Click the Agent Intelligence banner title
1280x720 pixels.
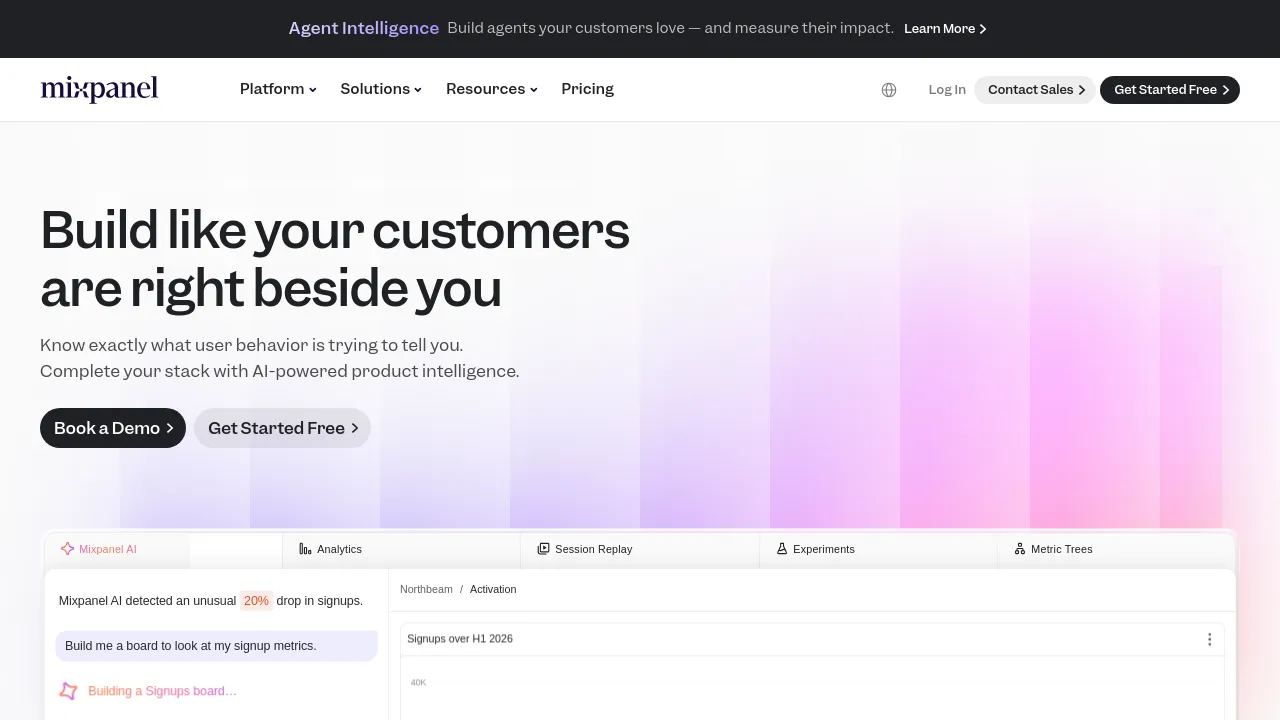[x=364, y=28]
